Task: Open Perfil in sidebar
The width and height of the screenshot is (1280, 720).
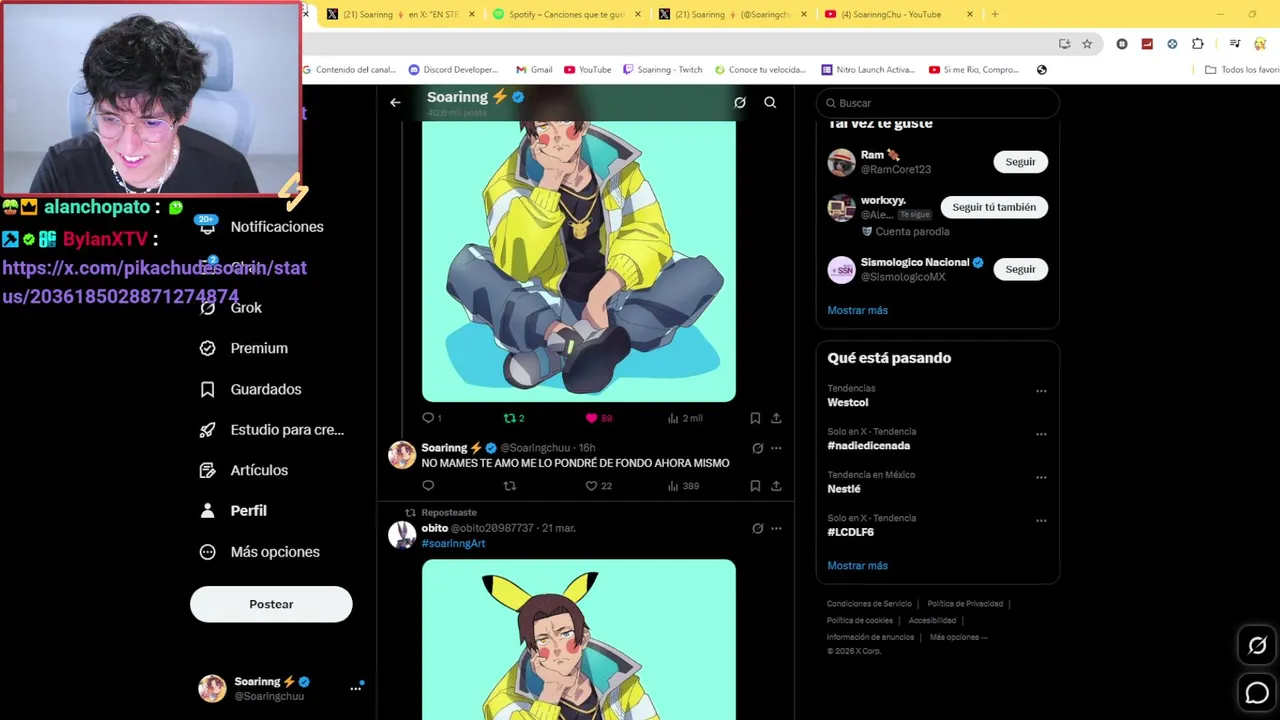Action: click(233, 511)
